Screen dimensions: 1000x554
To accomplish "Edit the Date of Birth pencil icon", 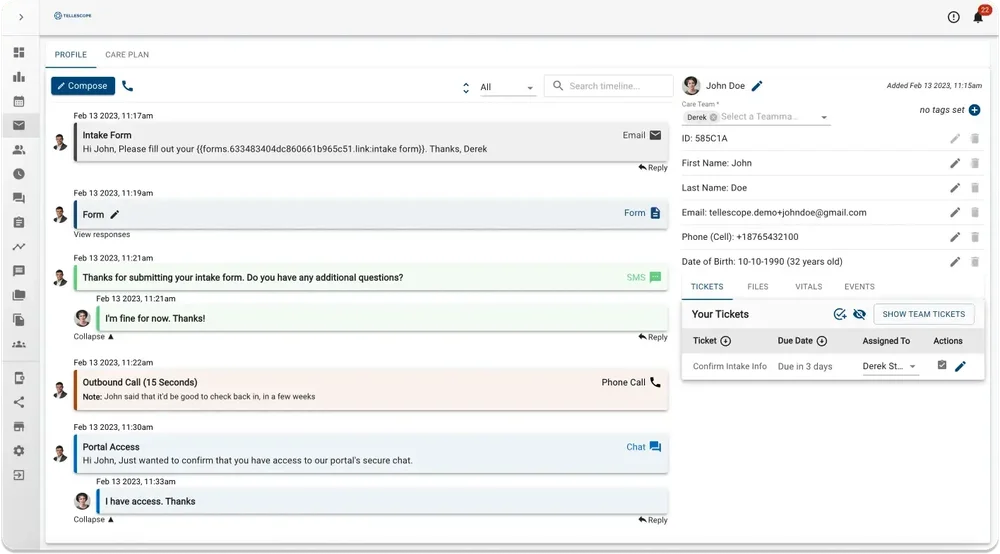I will [x=955, y=262].
